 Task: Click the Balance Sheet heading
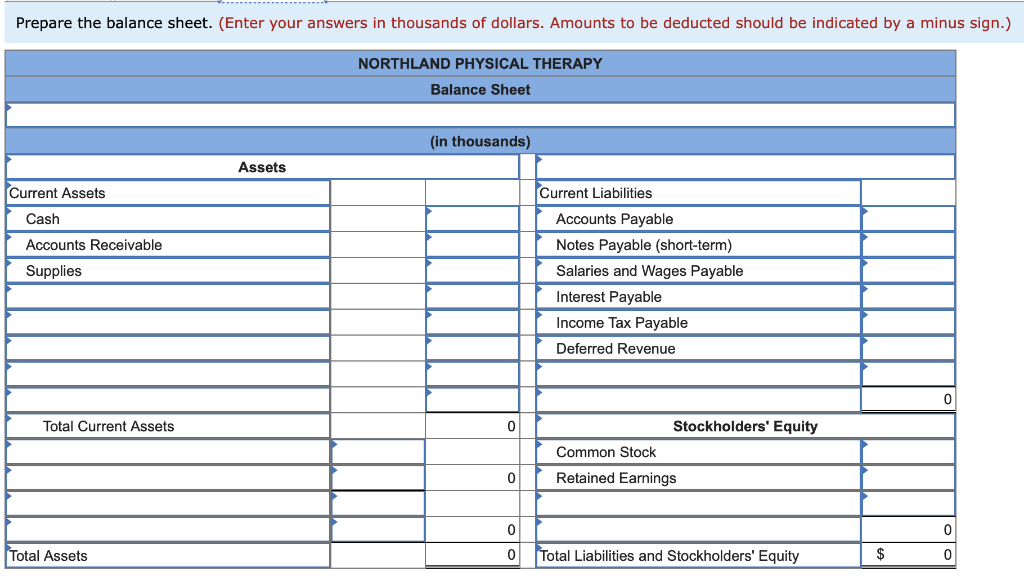click(x=480, y=89)
